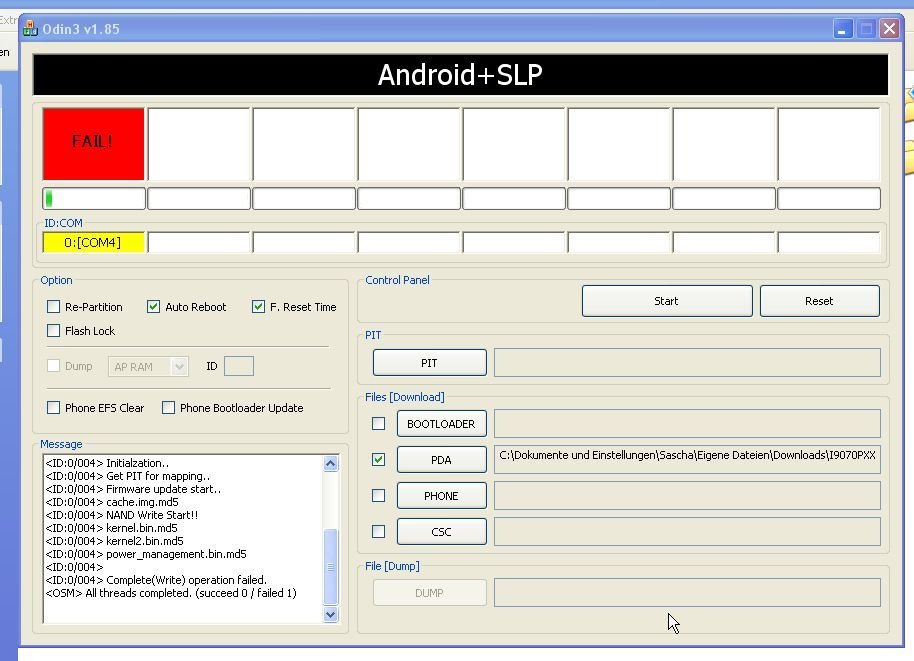
Task: Click the Message log scroll up arrow
Action: coord(331,463)
